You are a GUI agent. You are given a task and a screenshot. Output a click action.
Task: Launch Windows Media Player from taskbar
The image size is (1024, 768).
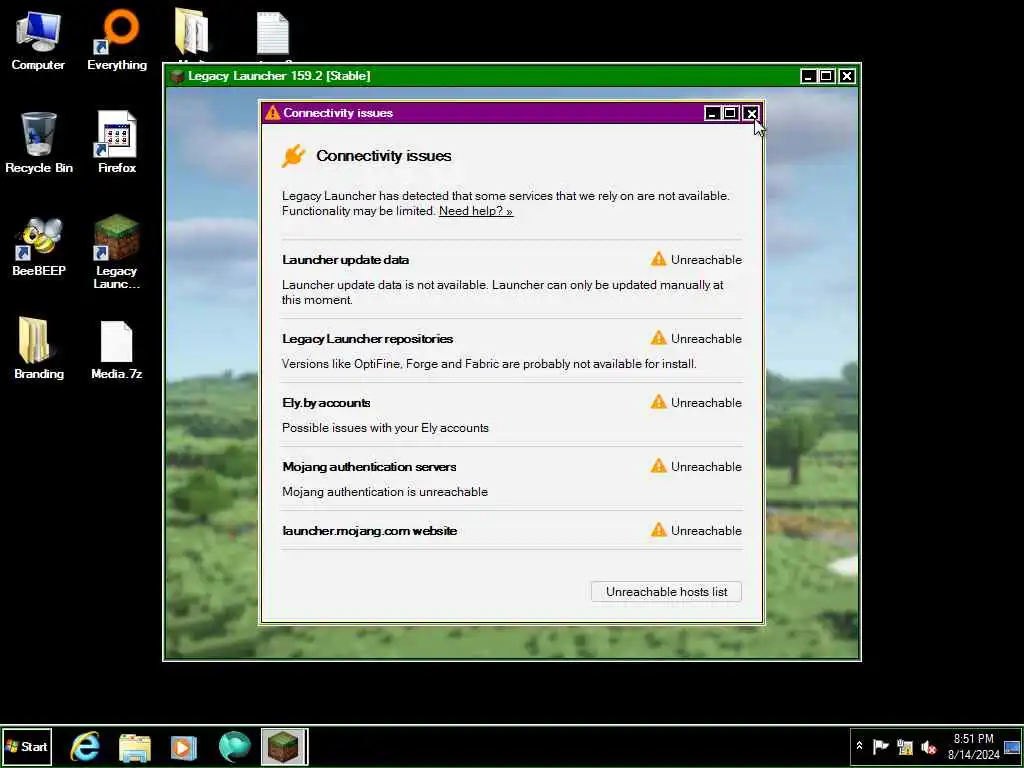[184, 746]
